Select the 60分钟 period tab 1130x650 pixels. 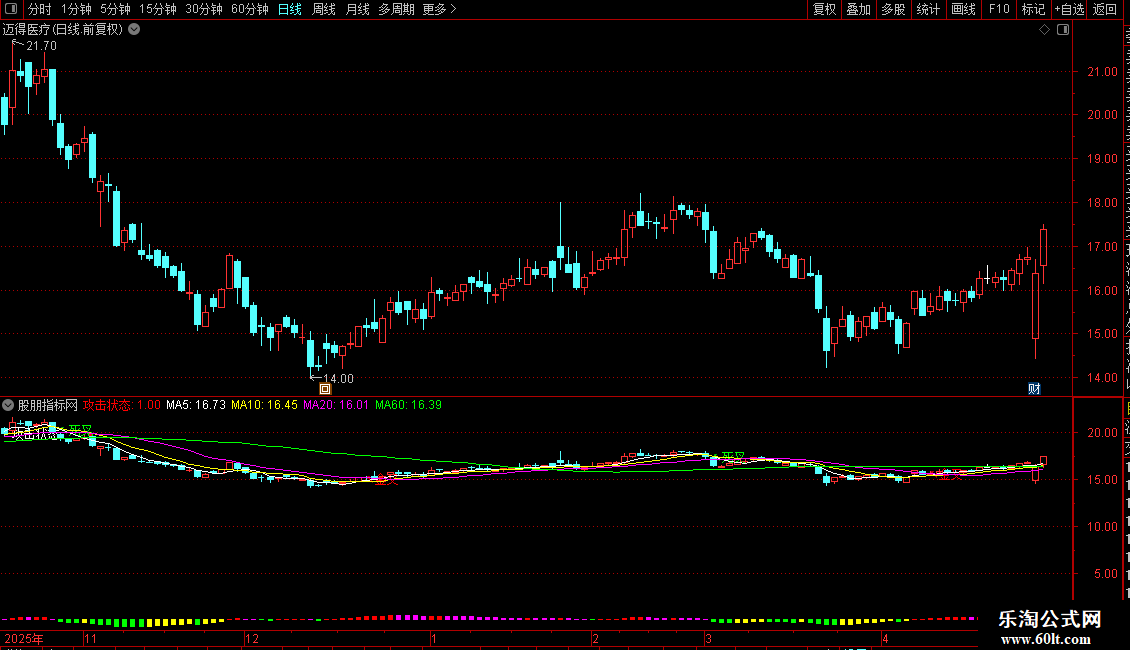pyautogui.click(x=250, y=9)
